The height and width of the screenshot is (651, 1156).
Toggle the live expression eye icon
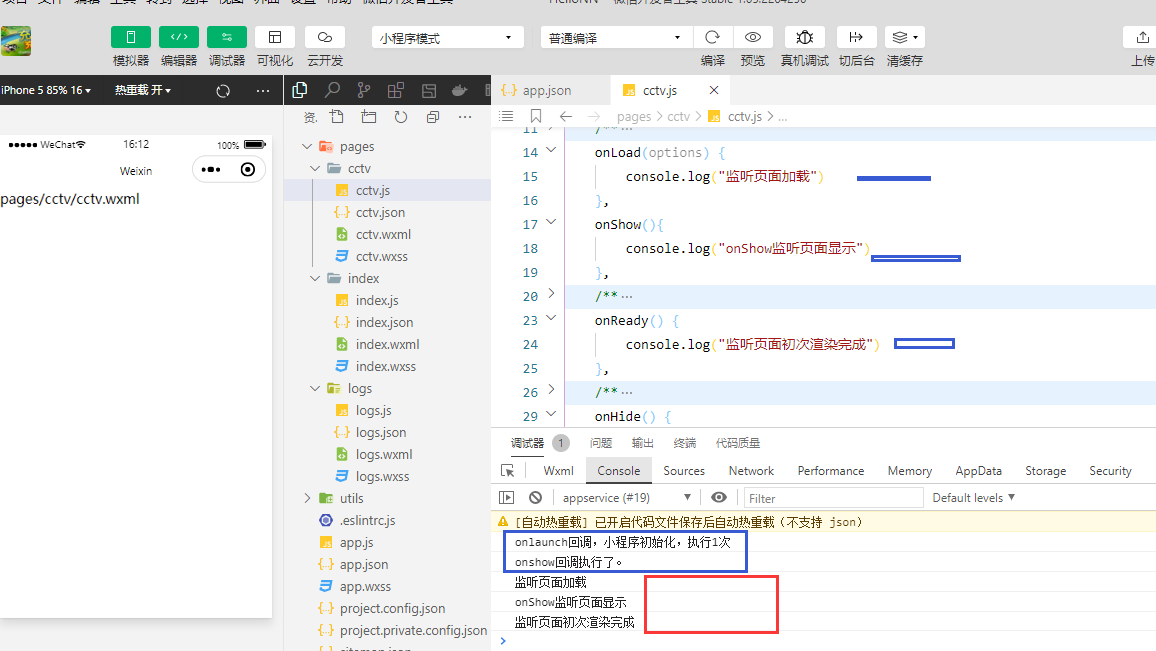tap(719, 498)
